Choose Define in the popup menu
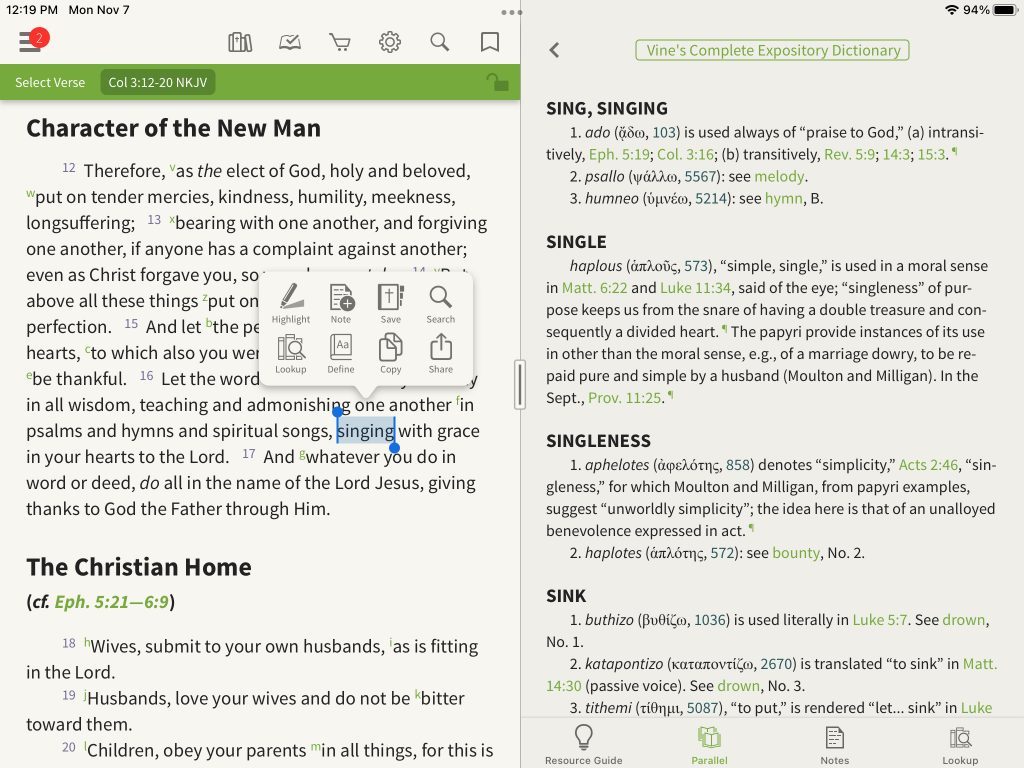This screenshot has width=1024, height=768. (341, 354)
